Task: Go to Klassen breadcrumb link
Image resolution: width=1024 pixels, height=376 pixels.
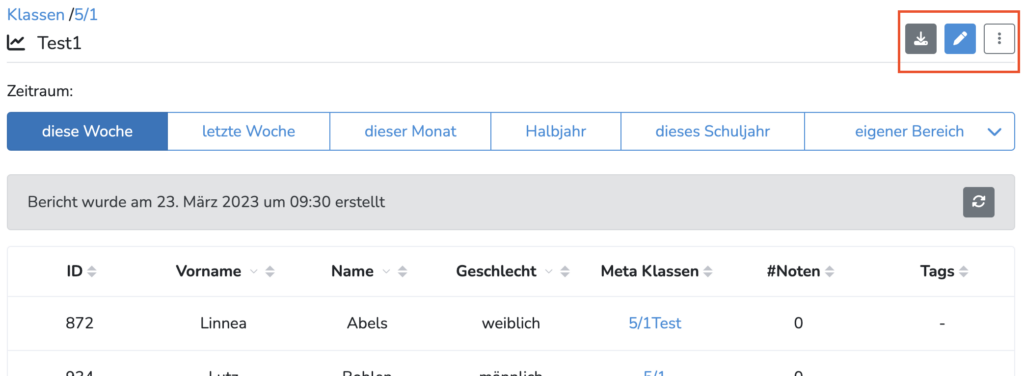Action: (x=36, y=14)
